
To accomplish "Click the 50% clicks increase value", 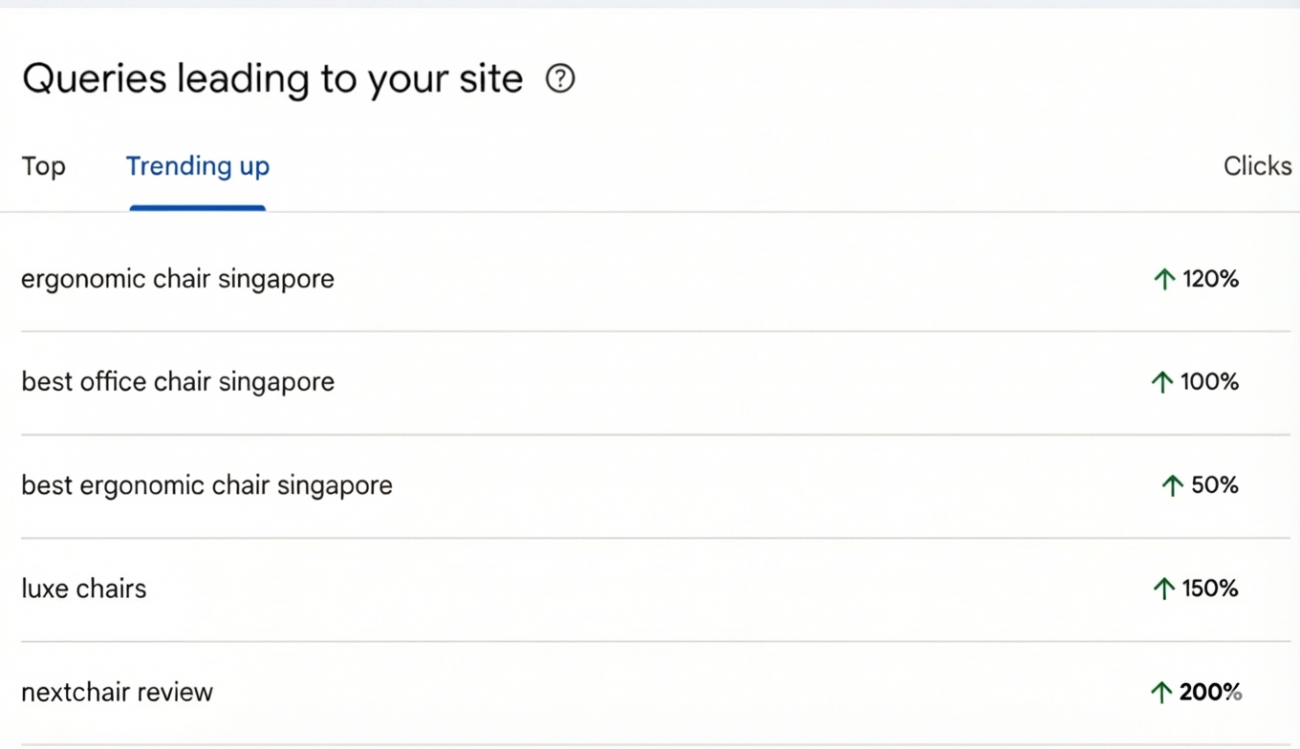I will tap(1215, 486).
